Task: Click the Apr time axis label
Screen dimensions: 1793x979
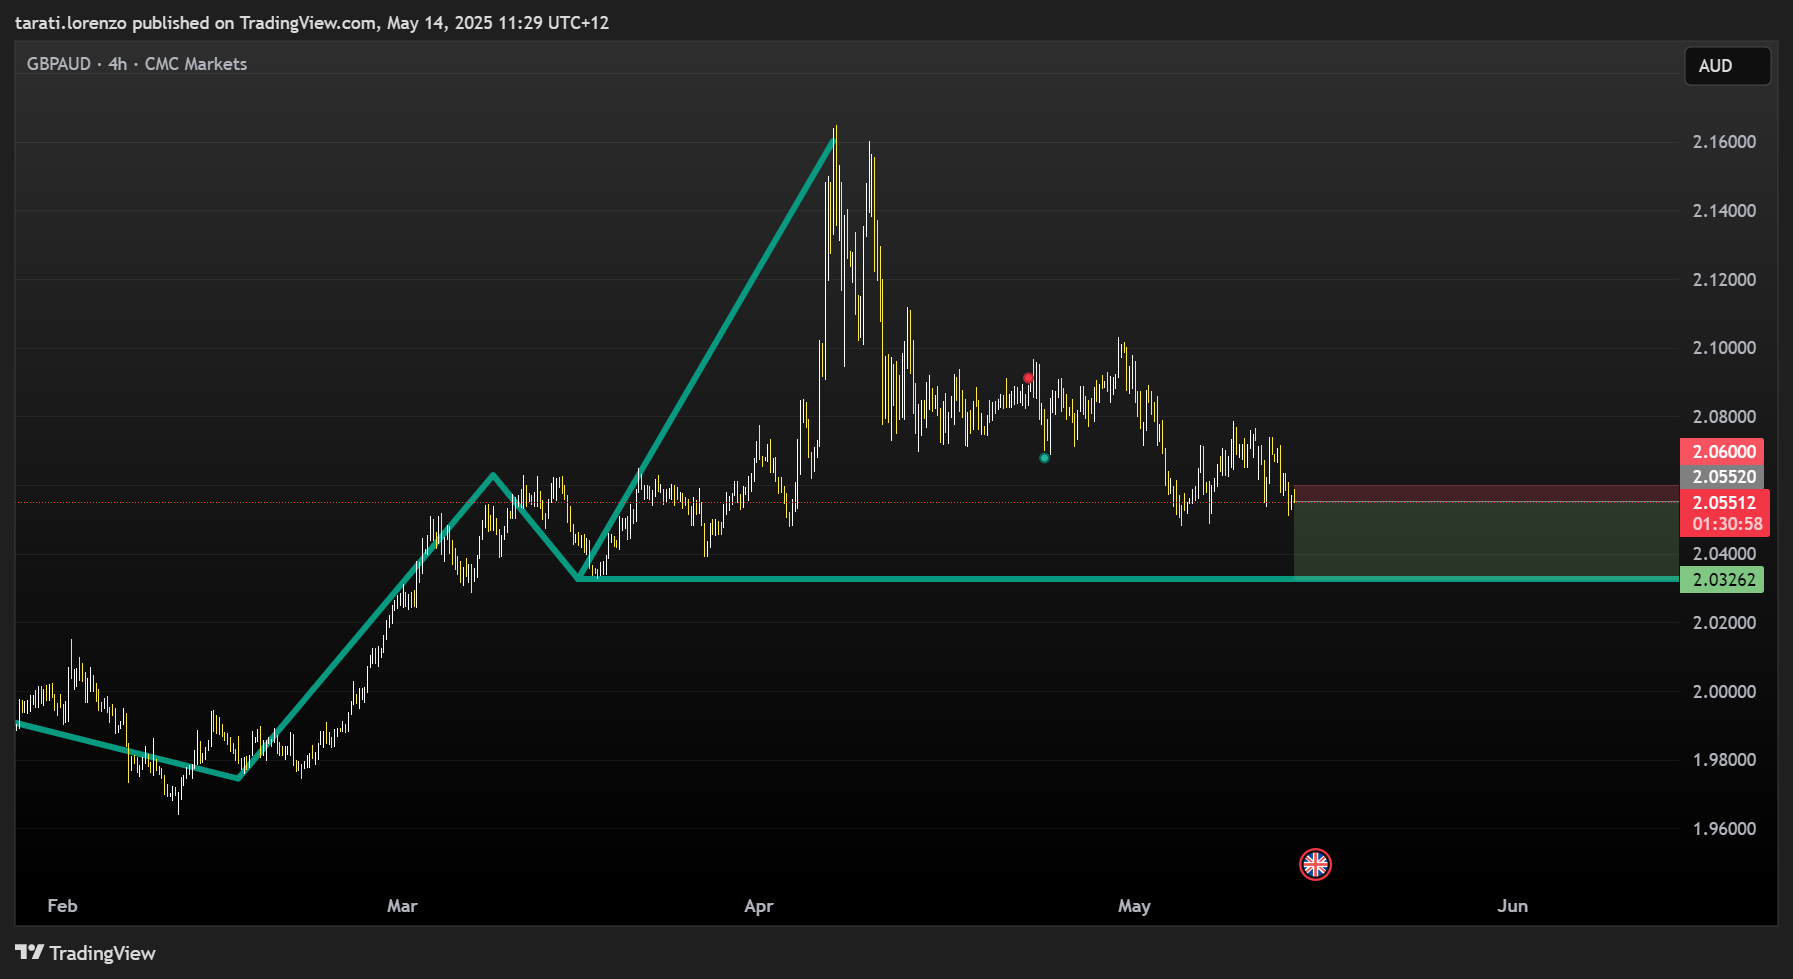Action: click(759, 906)
